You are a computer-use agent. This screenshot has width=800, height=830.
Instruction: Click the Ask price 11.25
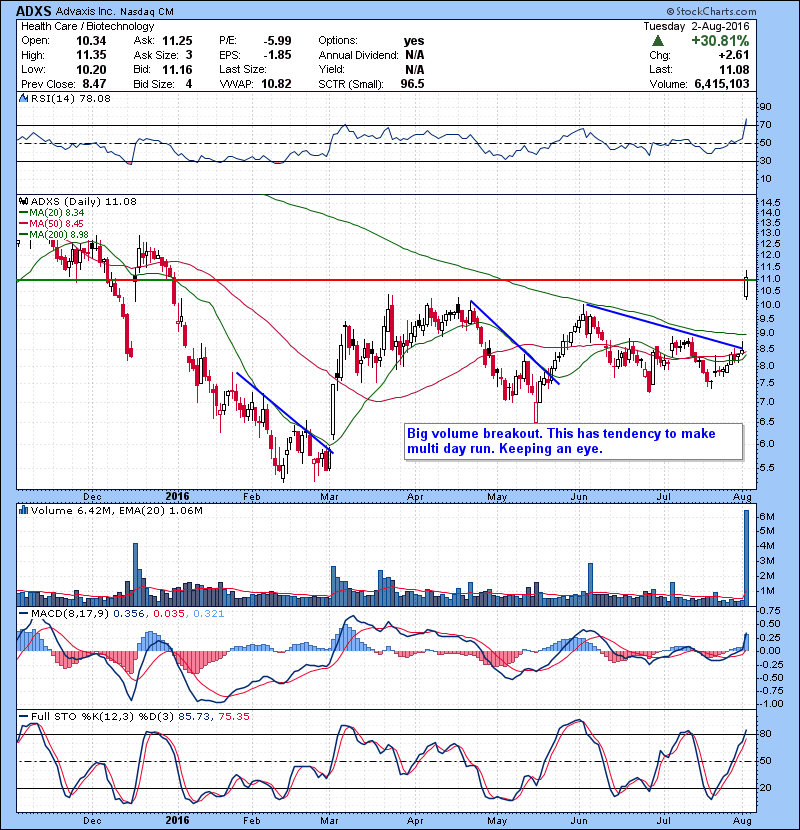(x=177, y=41)
